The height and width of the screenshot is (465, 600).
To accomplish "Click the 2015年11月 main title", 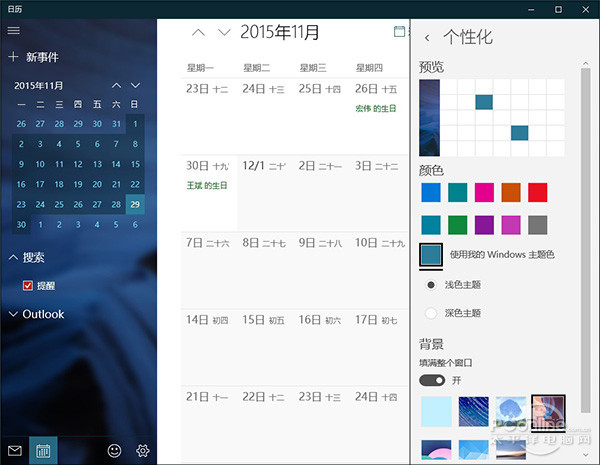I will pos(279,32).
